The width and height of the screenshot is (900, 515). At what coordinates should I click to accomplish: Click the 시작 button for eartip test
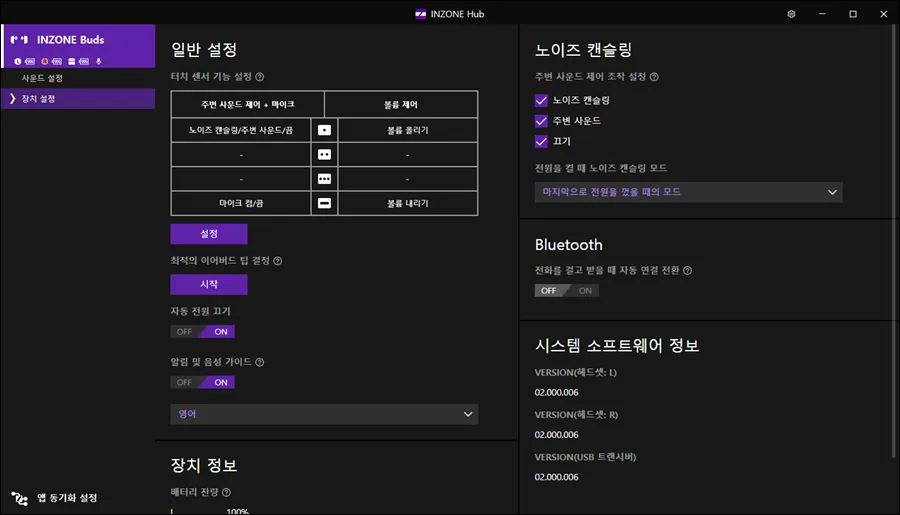[x=209, y=284]
